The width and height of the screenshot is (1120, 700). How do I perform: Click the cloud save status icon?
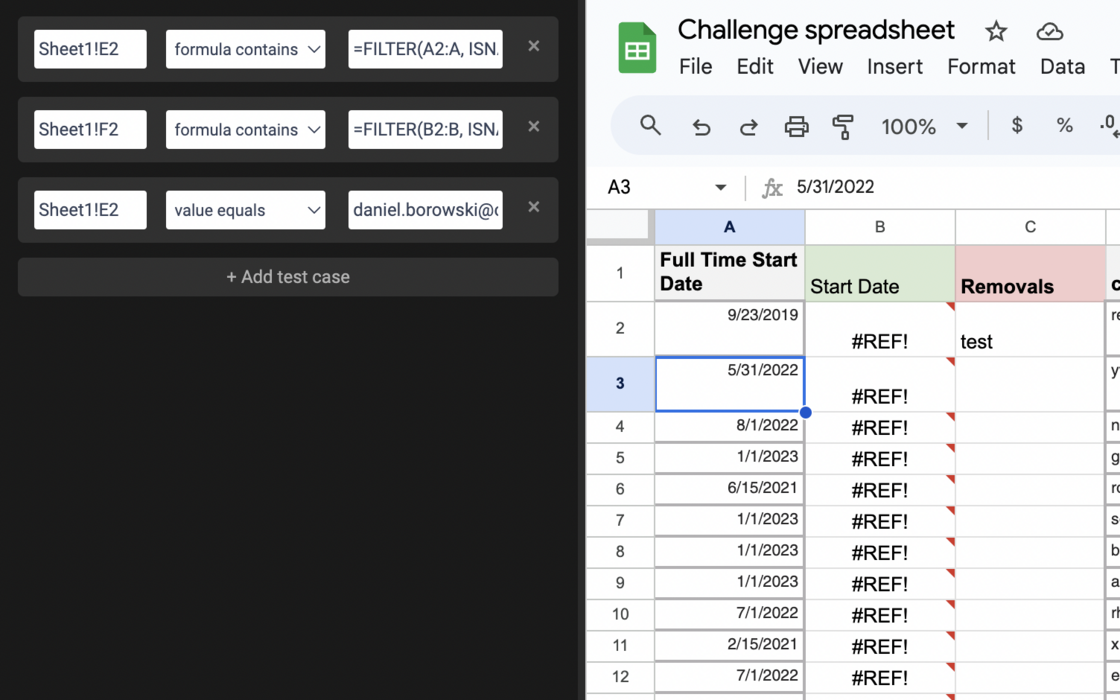click(x=1049, y=31)
